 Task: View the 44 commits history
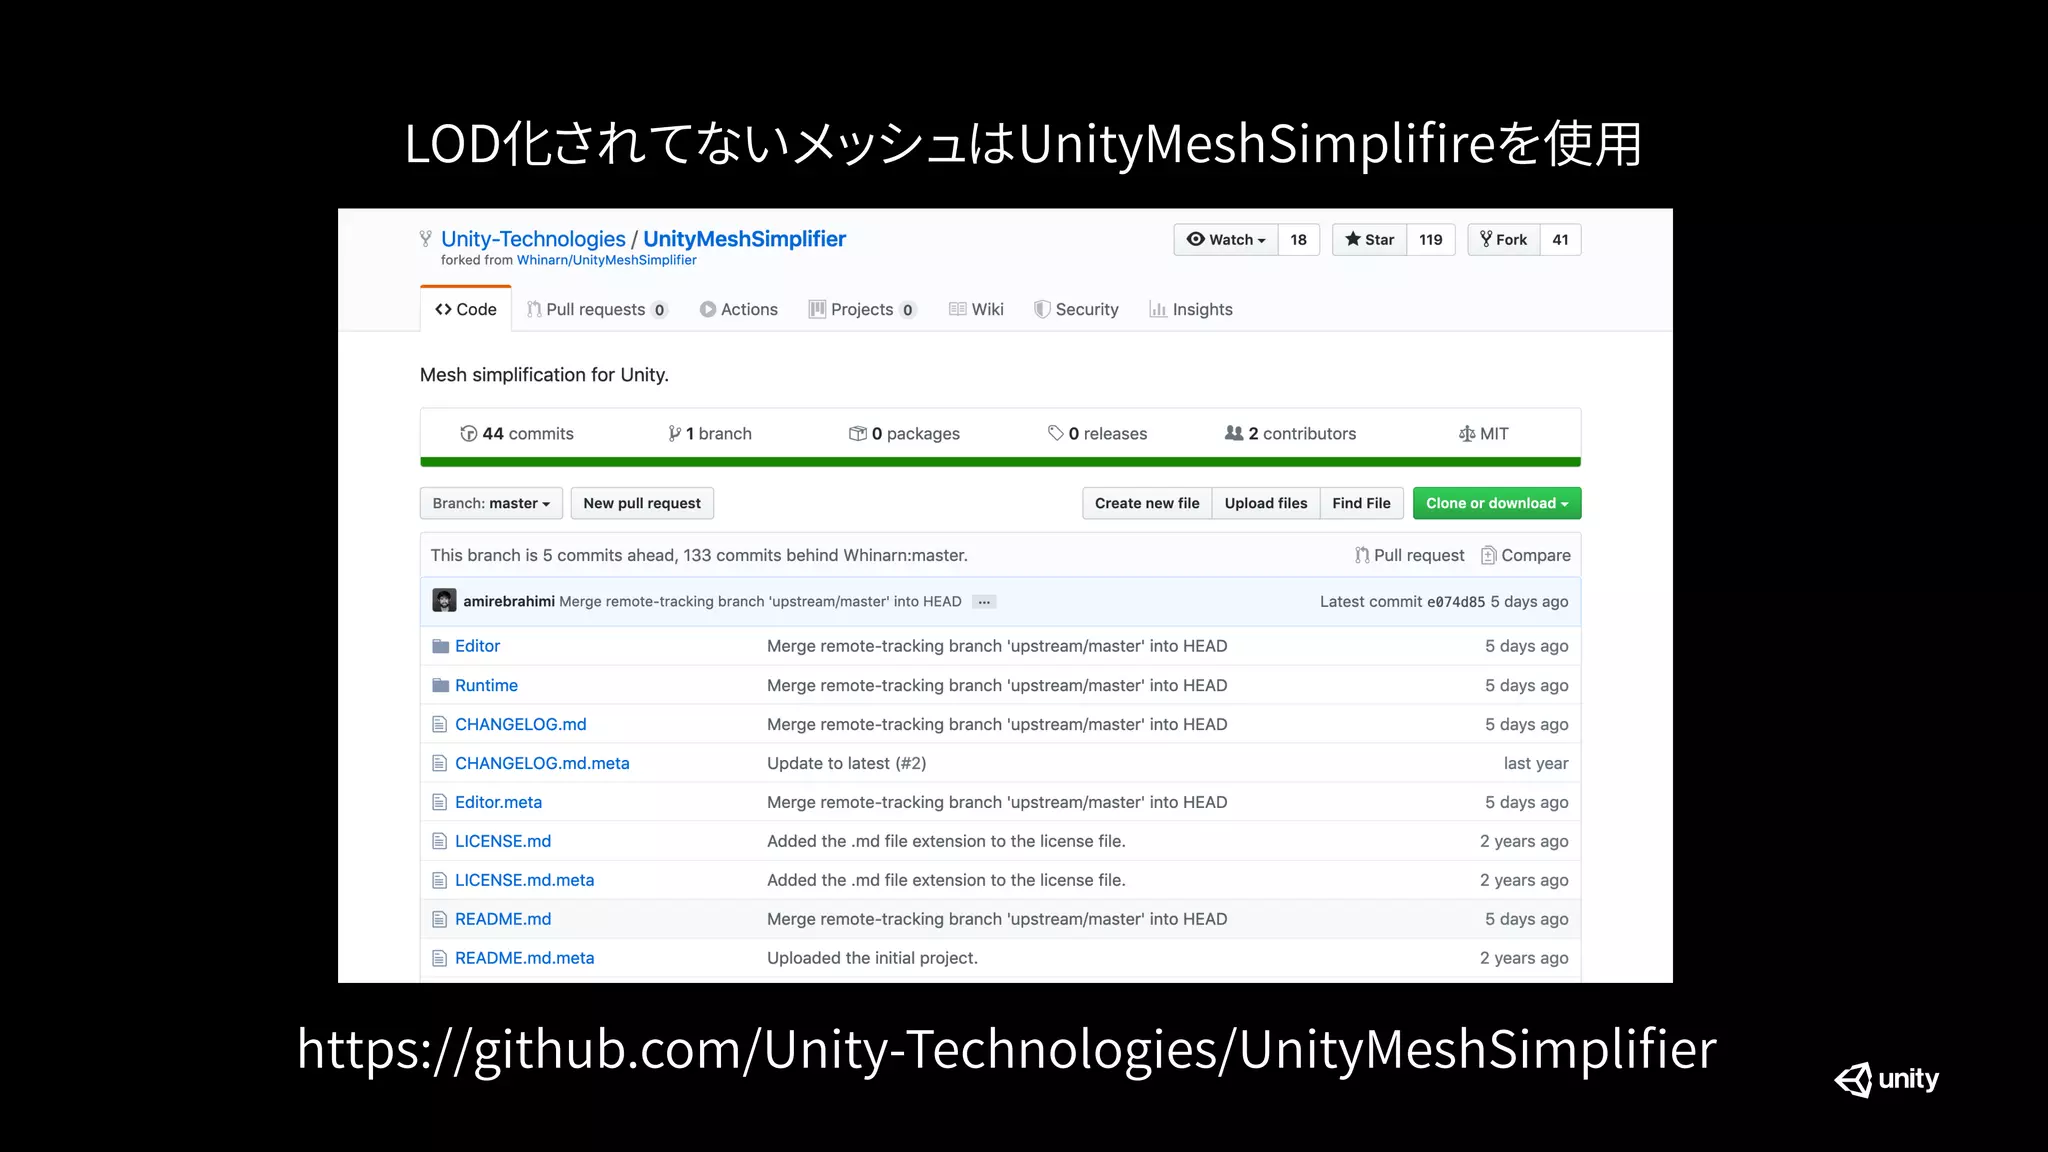[517, 433]
